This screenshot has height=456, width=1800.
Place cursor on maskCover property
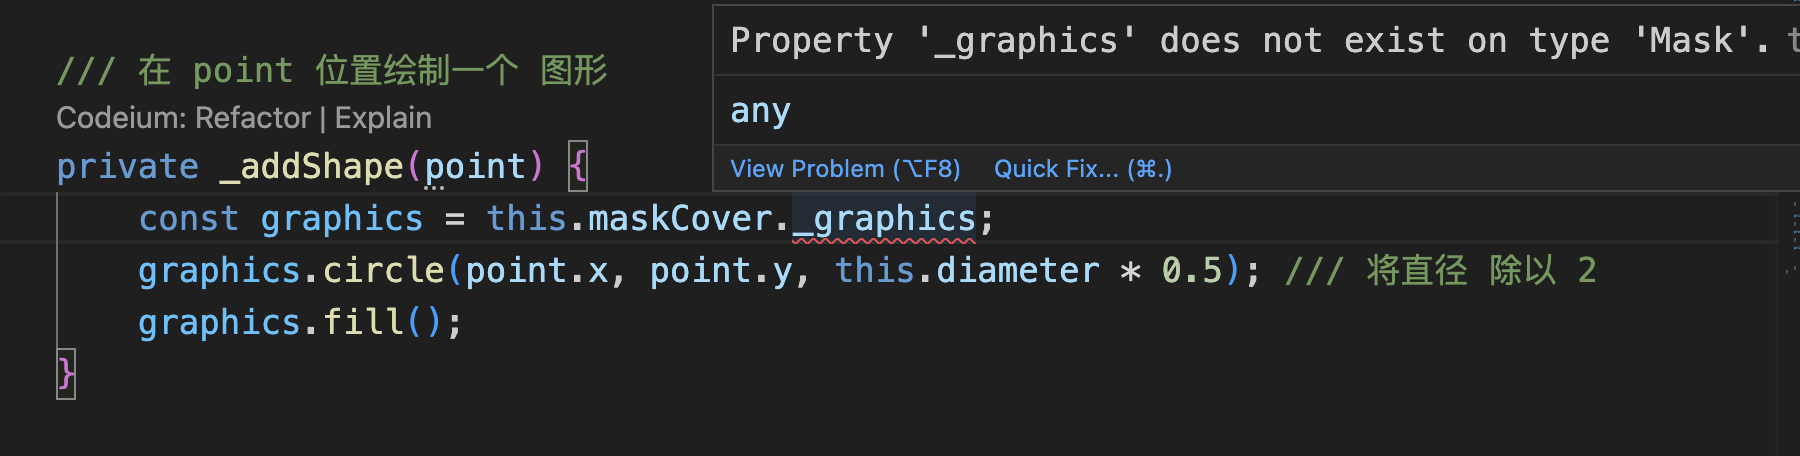click(x=680, y=219)
